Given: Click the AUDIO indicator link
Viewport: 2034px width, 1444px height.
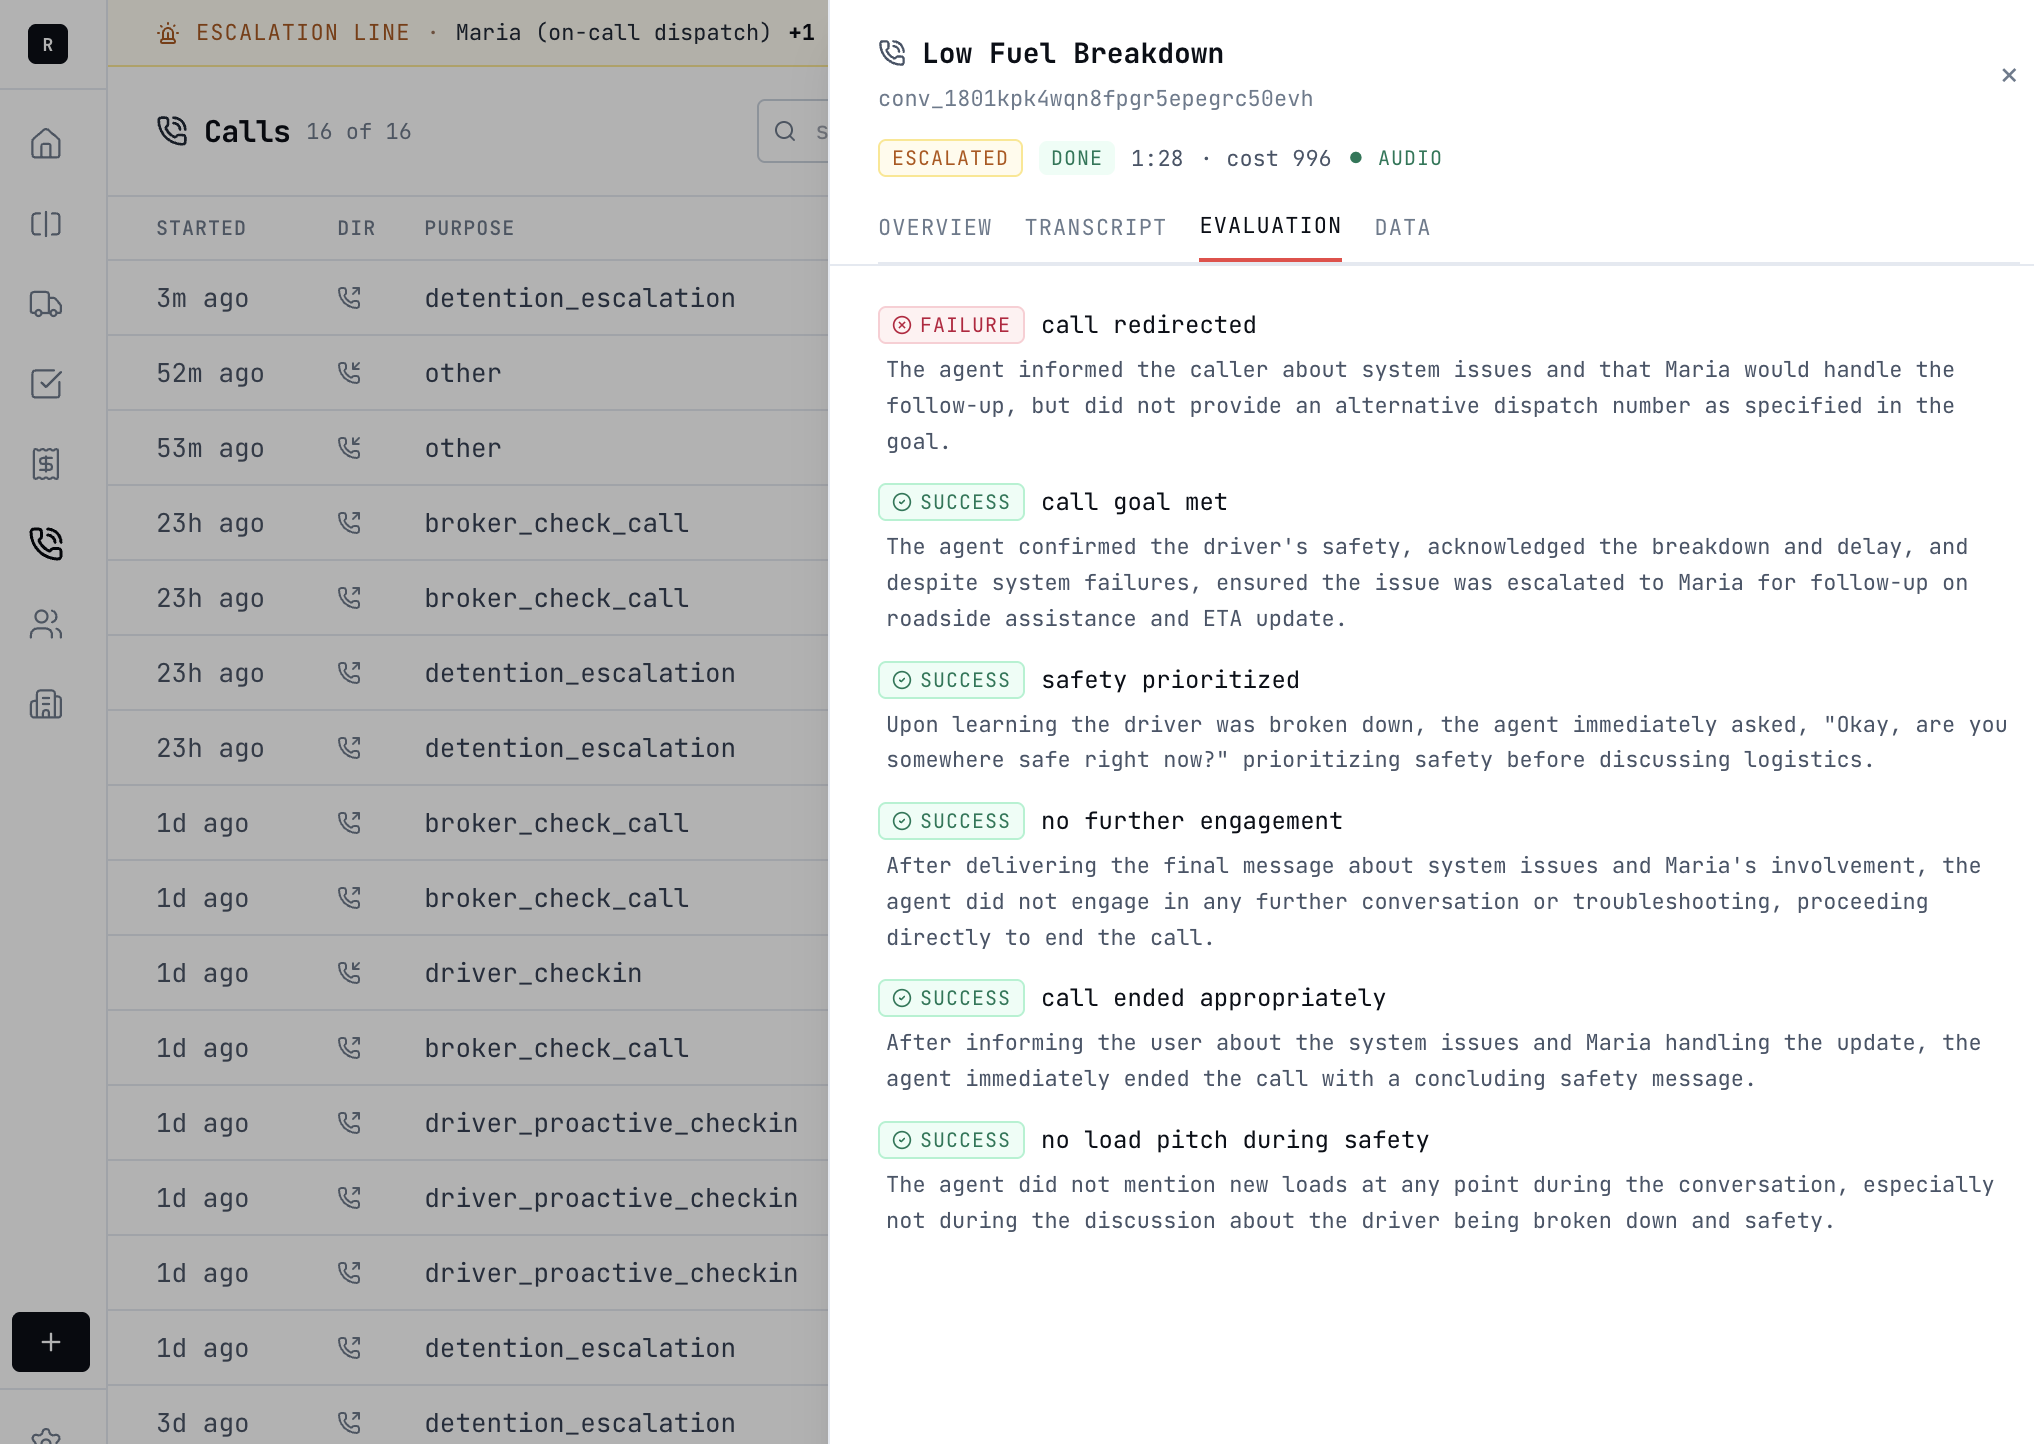Looking at the screenshot, I should (1409, 158).
